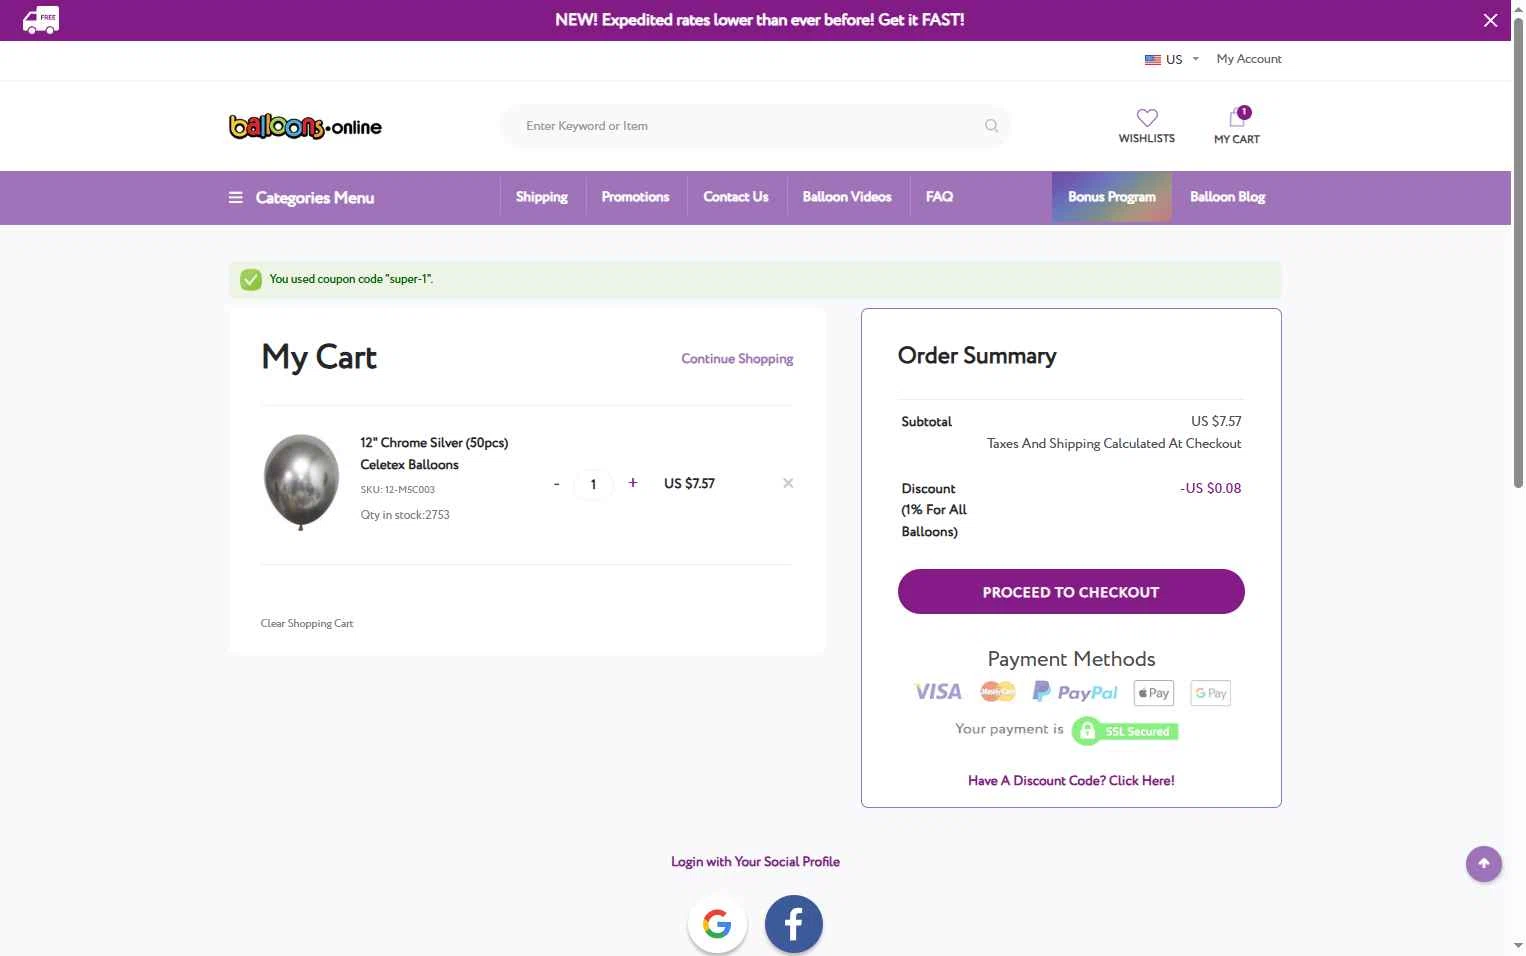
Task: Click the search magnifier icon
Action: (x=991, y=126)
